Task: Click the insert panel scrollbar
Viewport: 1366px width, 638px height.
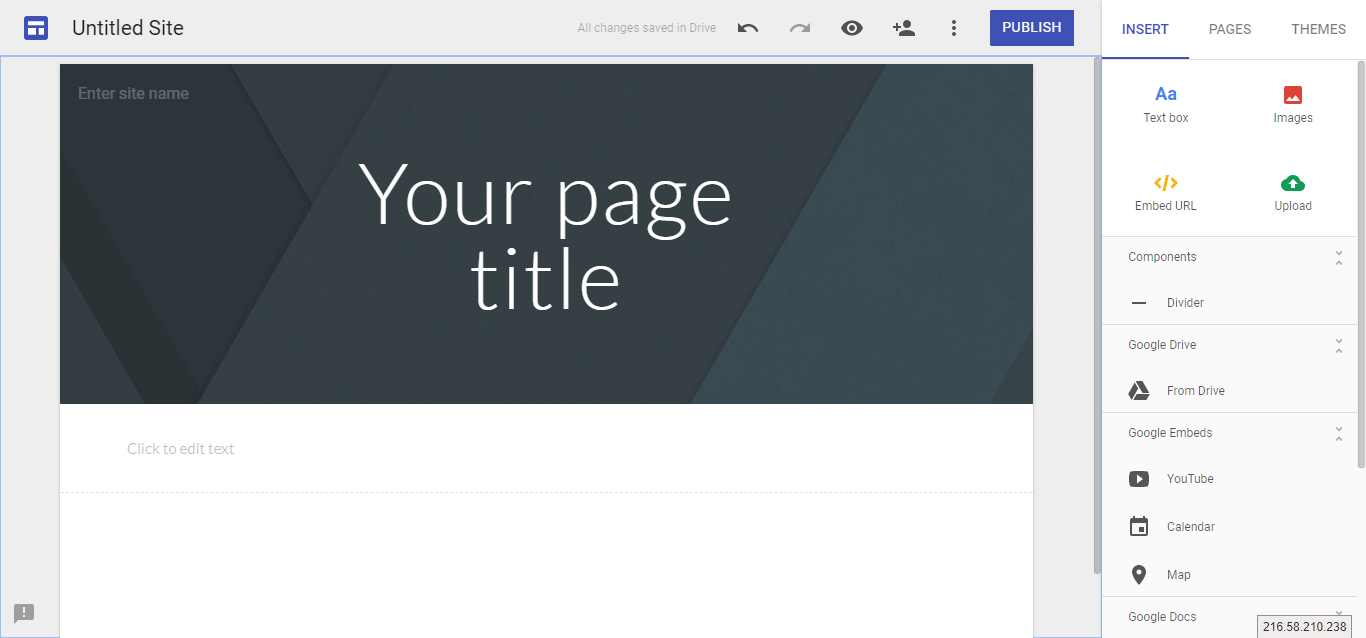Action: pos(1361,263)
